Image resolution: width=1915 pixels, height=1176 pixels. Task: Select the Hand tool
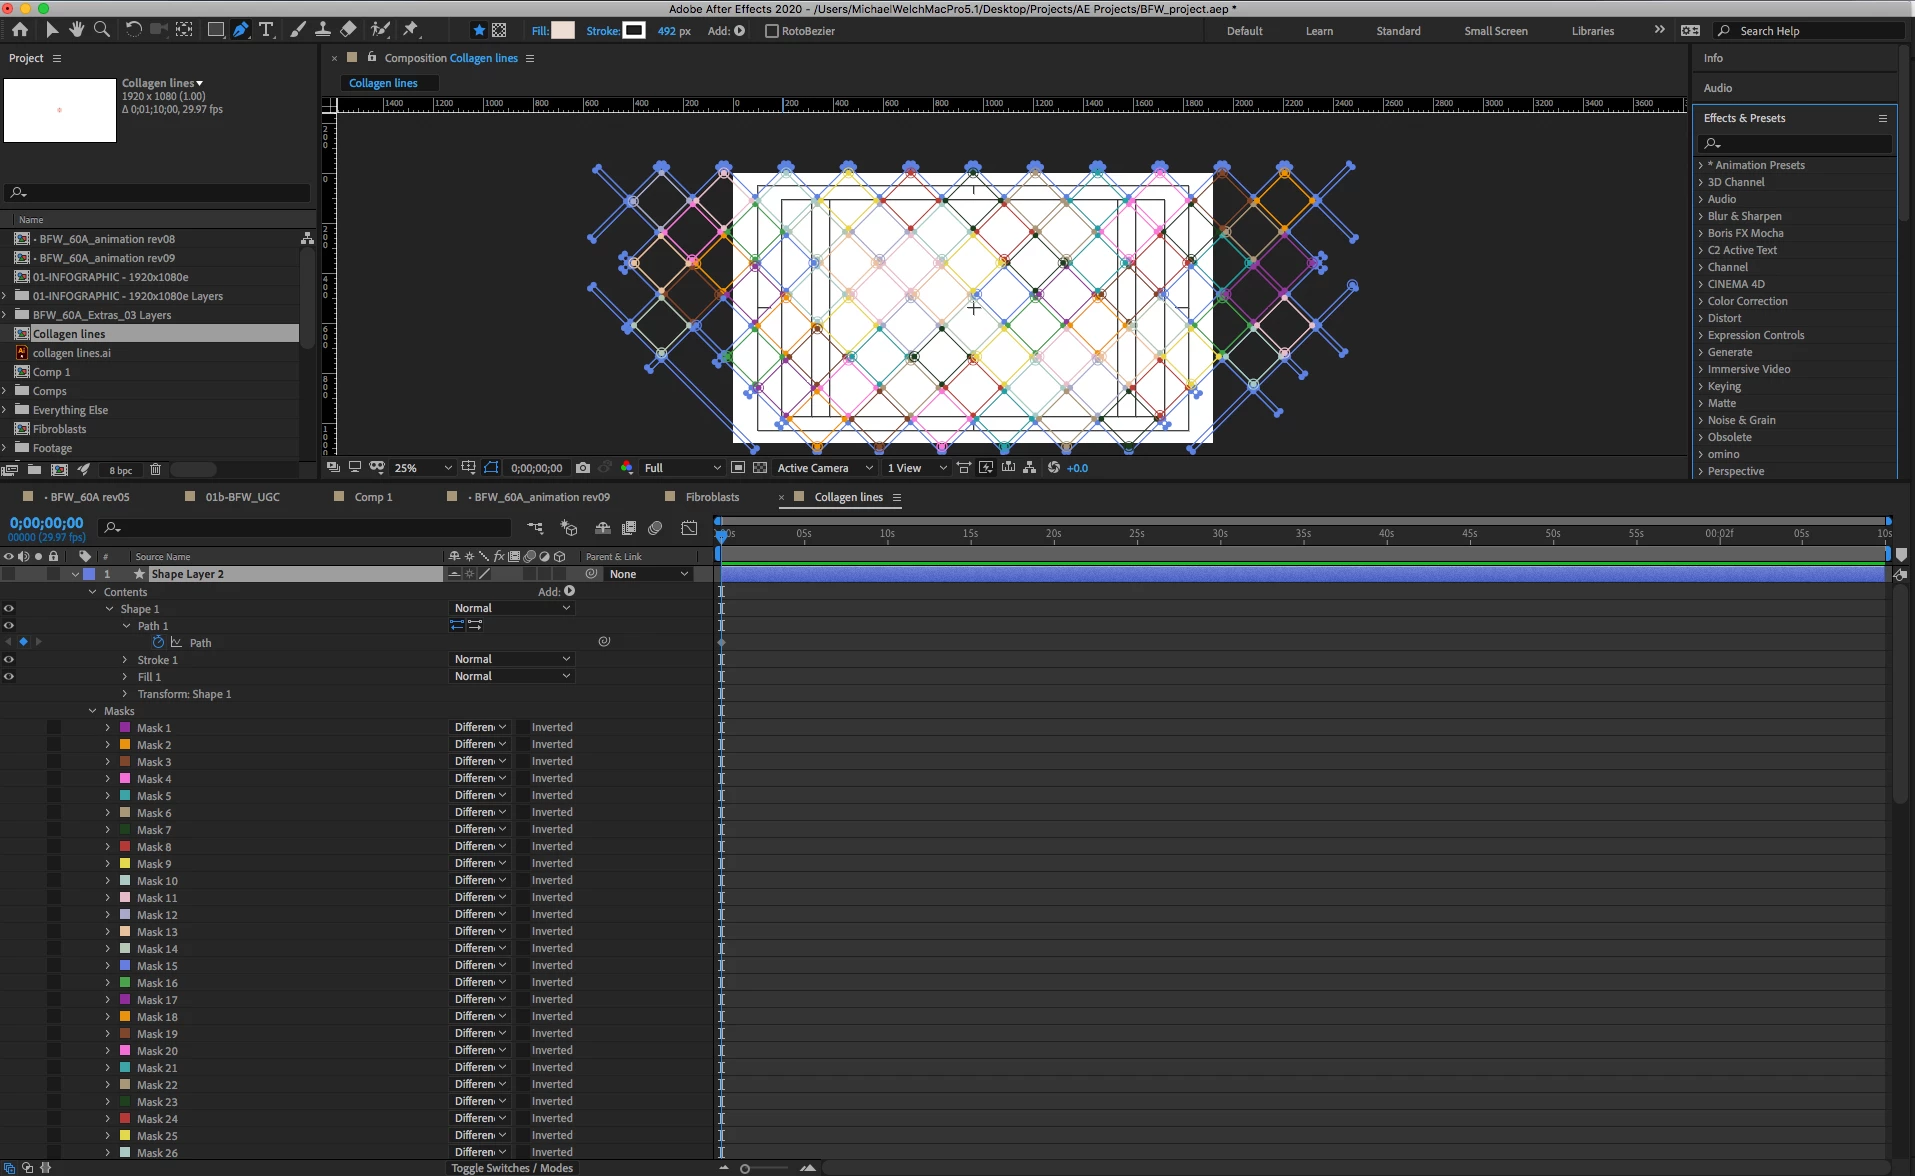(76, 30)
